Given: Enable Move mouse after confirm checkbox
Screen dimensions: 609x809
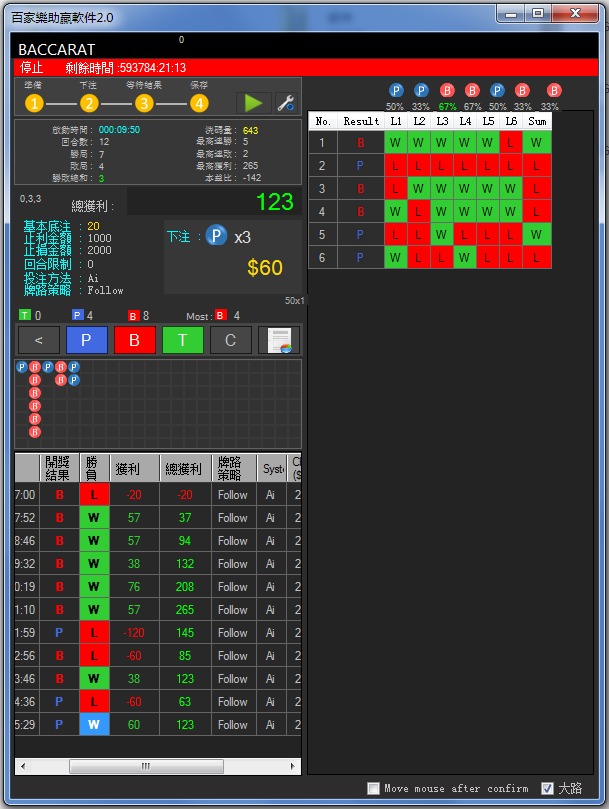Looking at the screenshot, I should click(x=374, y=788).
